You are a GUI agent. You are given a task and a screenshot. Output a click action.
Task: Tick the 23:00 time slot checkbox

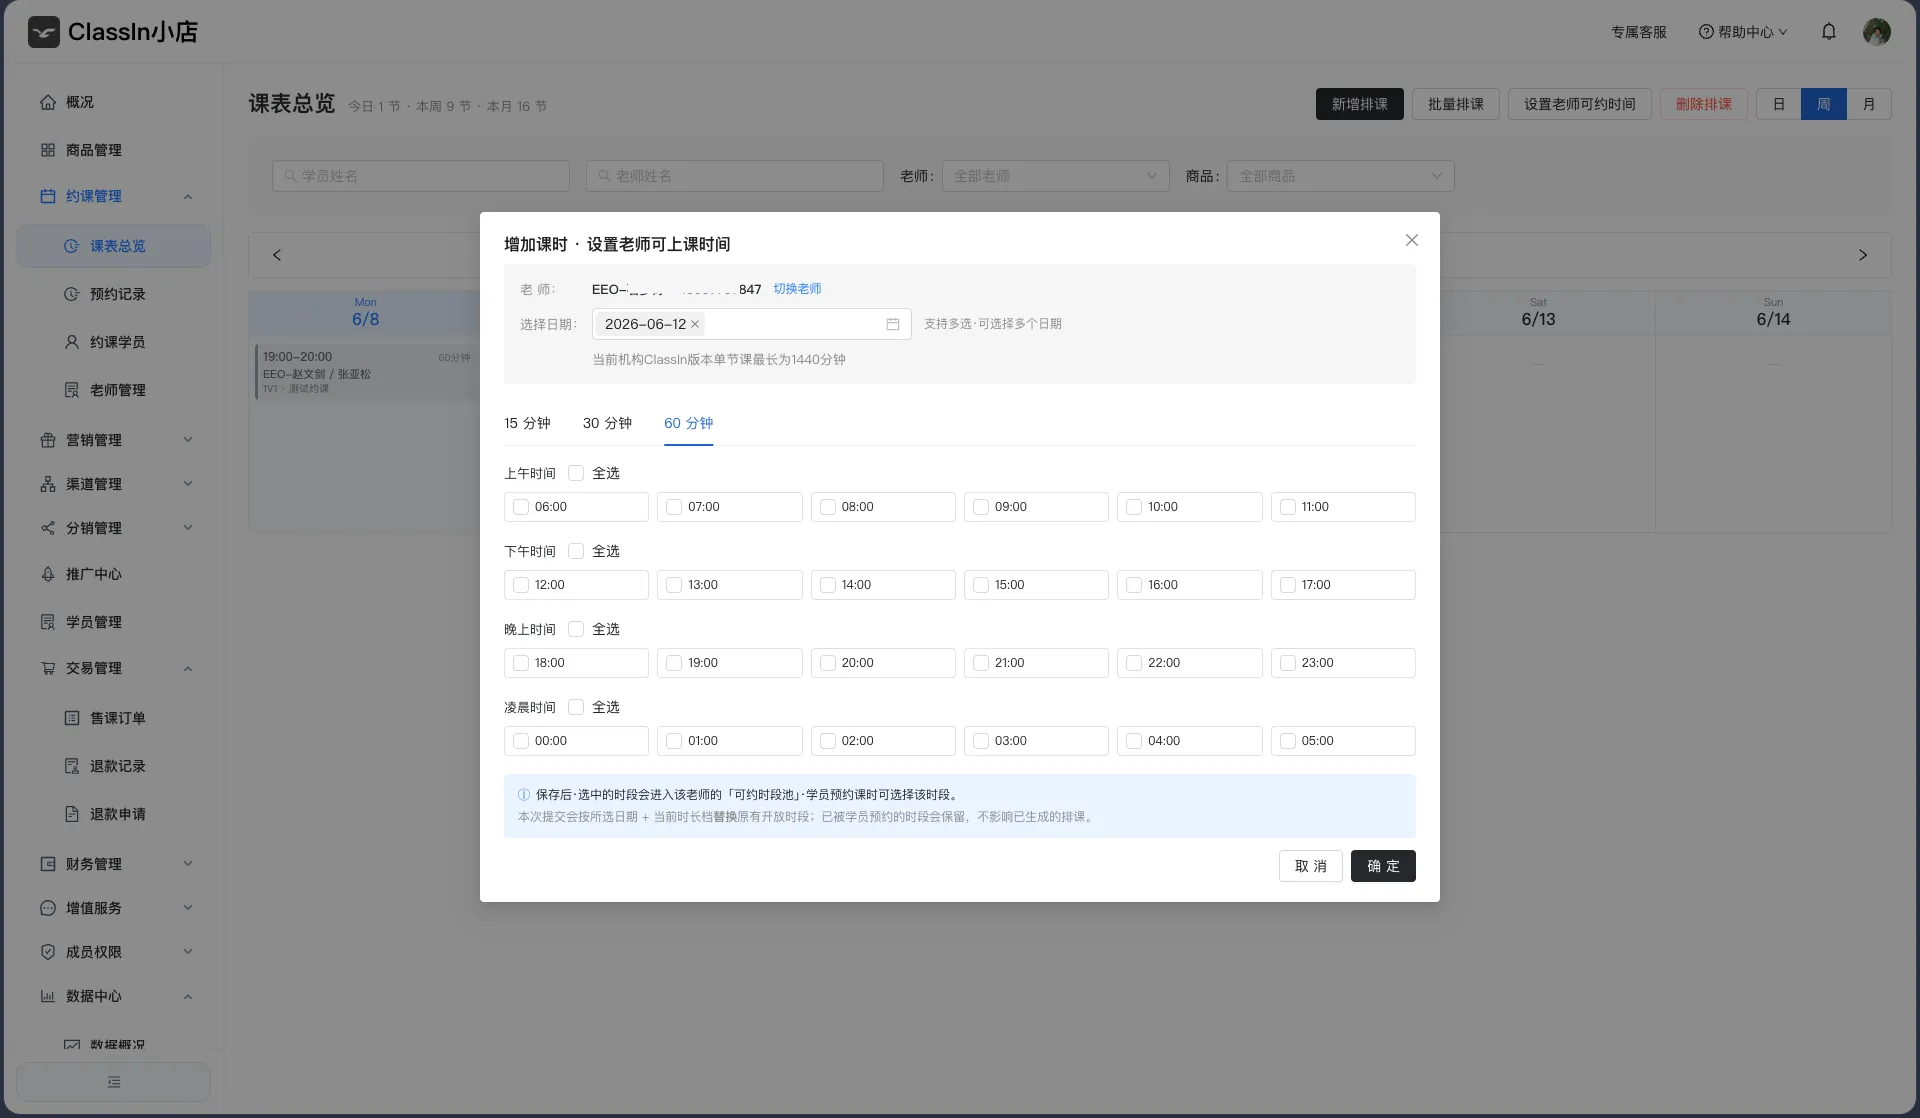tap(1288, 663)
